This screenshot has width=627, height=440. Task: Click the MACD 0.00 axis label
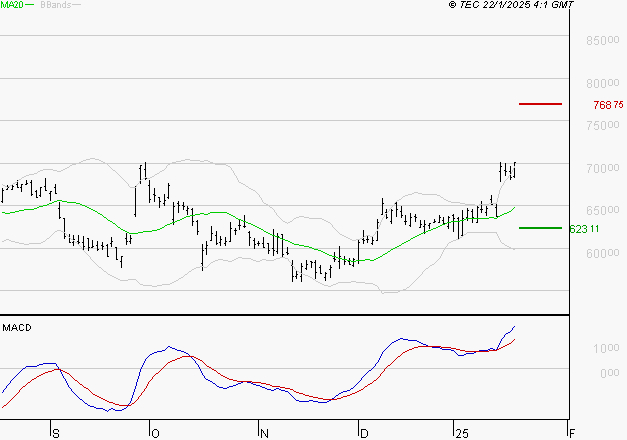coord(610,373)
